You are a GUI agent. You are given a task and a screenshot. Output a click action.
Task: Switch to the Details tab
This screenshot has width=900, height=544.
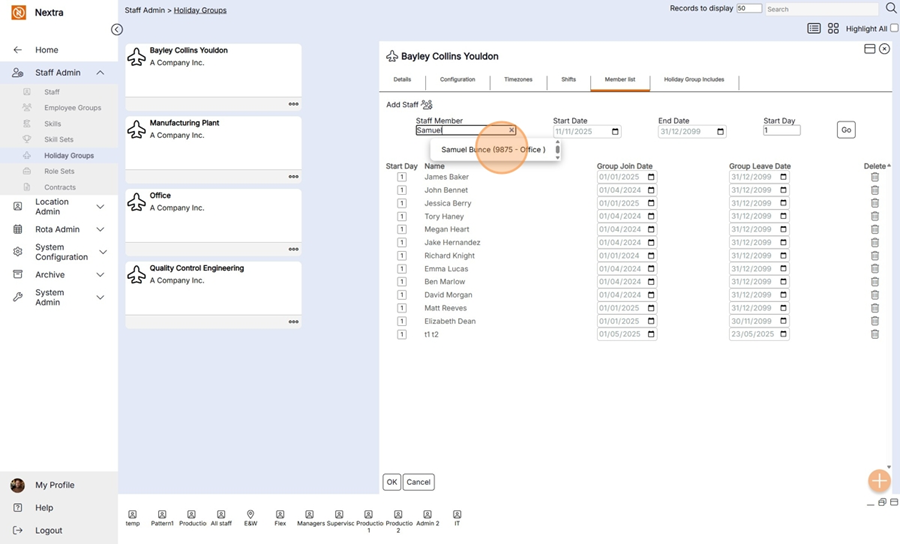(402, 80)
